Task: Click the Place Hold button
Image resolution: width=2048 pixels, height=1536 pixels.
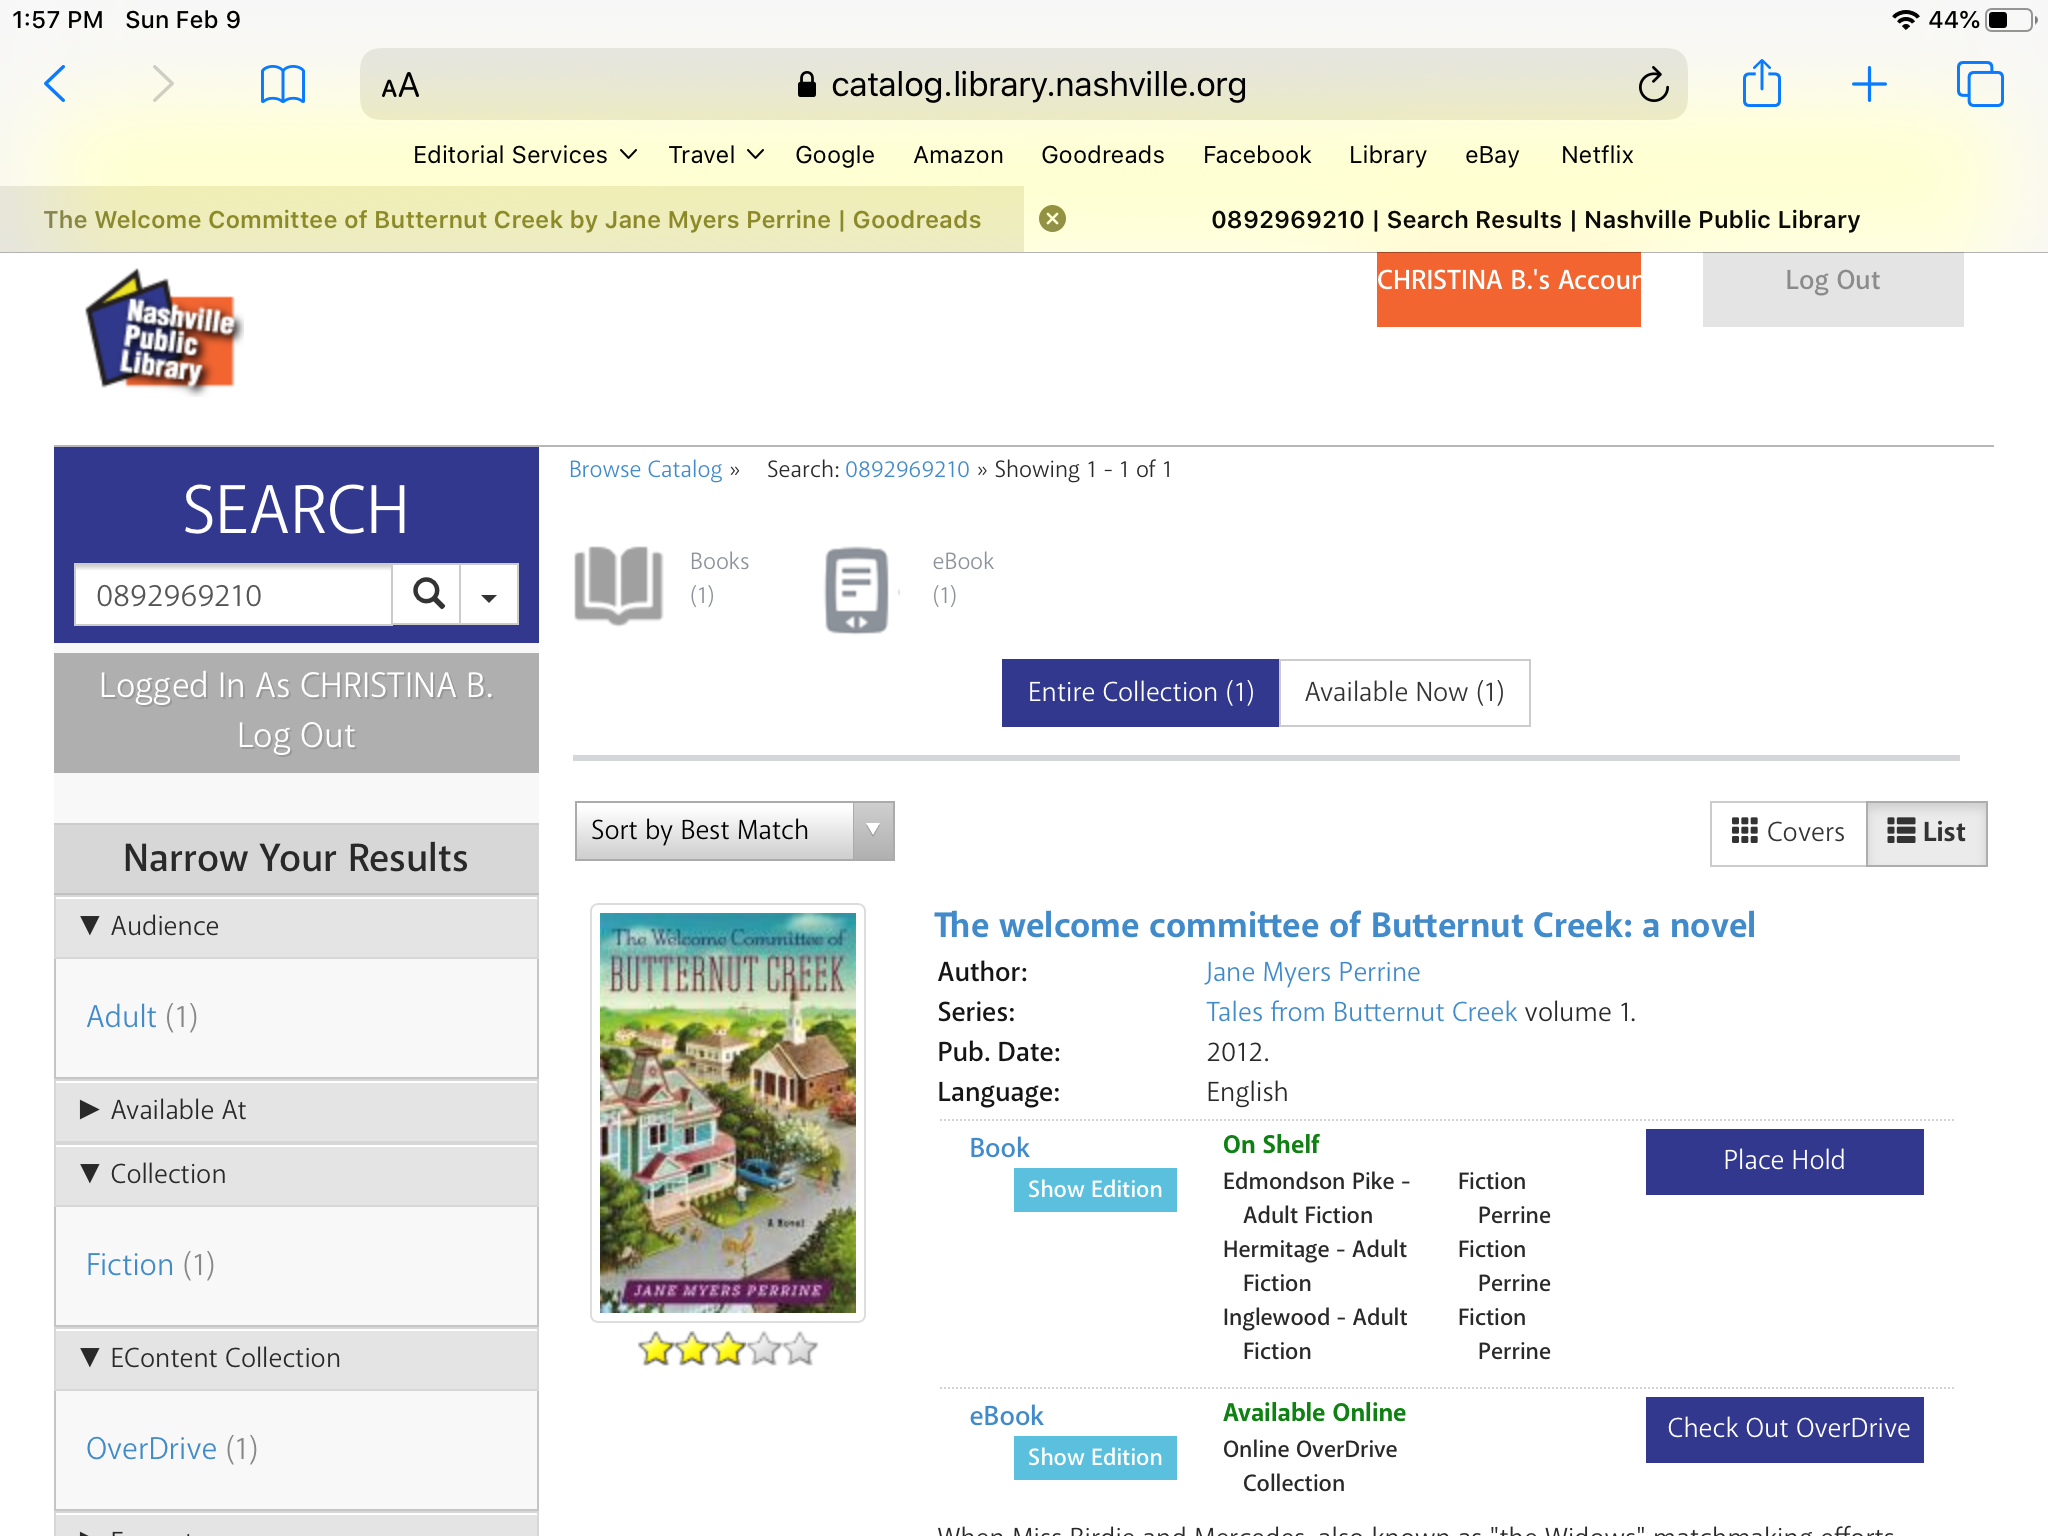Action: click(x=1784, y=1161)
